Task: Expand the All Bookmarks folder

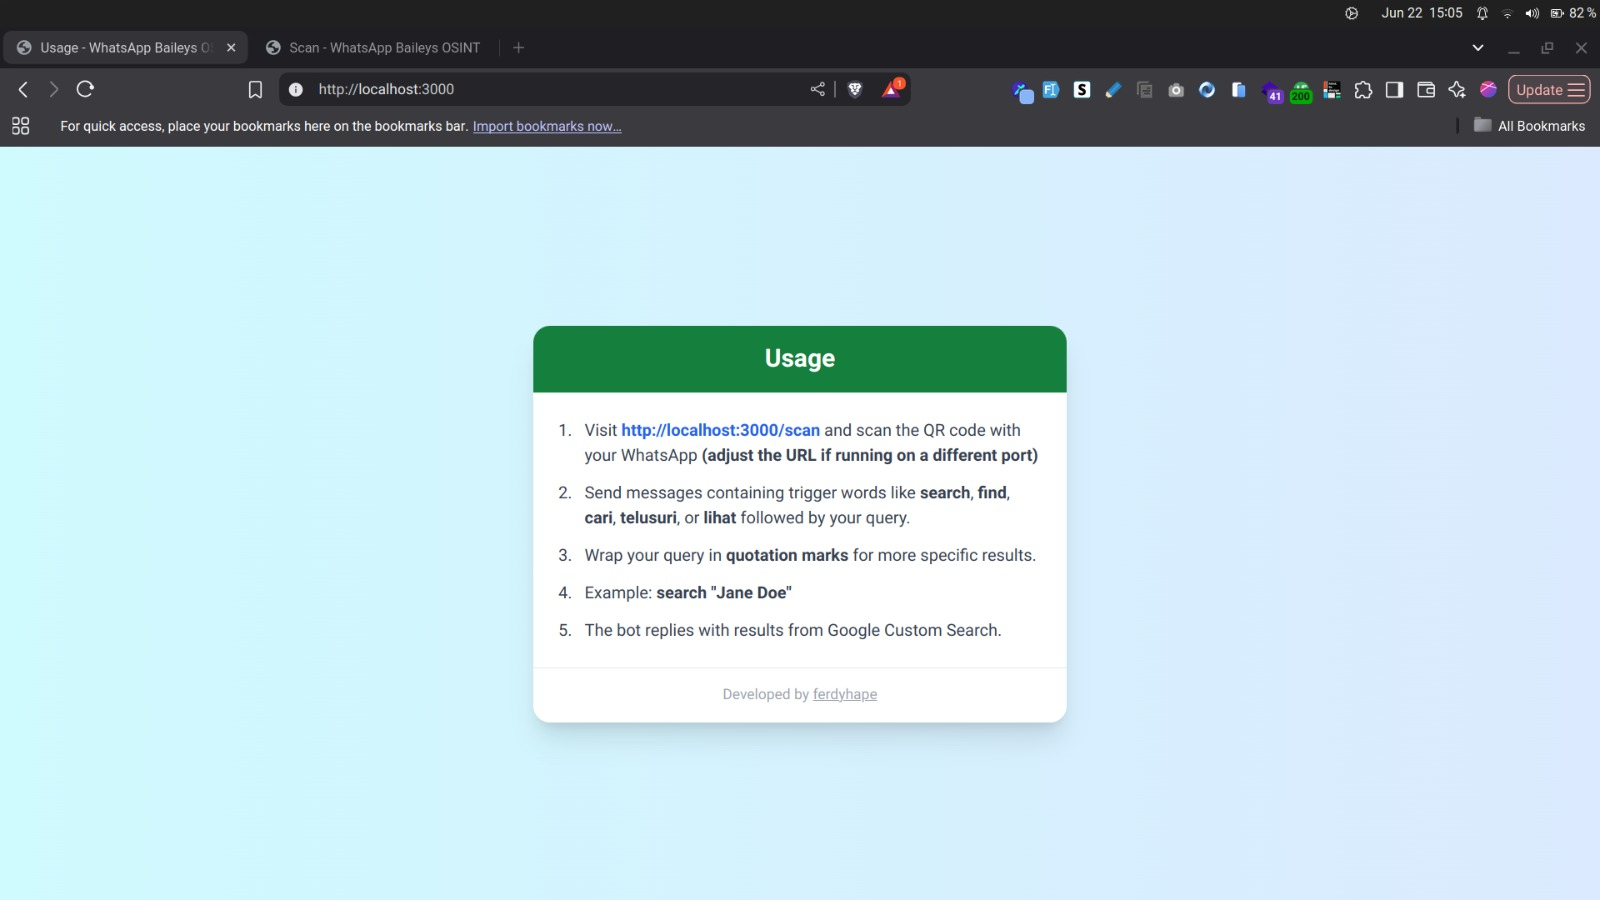Action: tap(1529, 126)
